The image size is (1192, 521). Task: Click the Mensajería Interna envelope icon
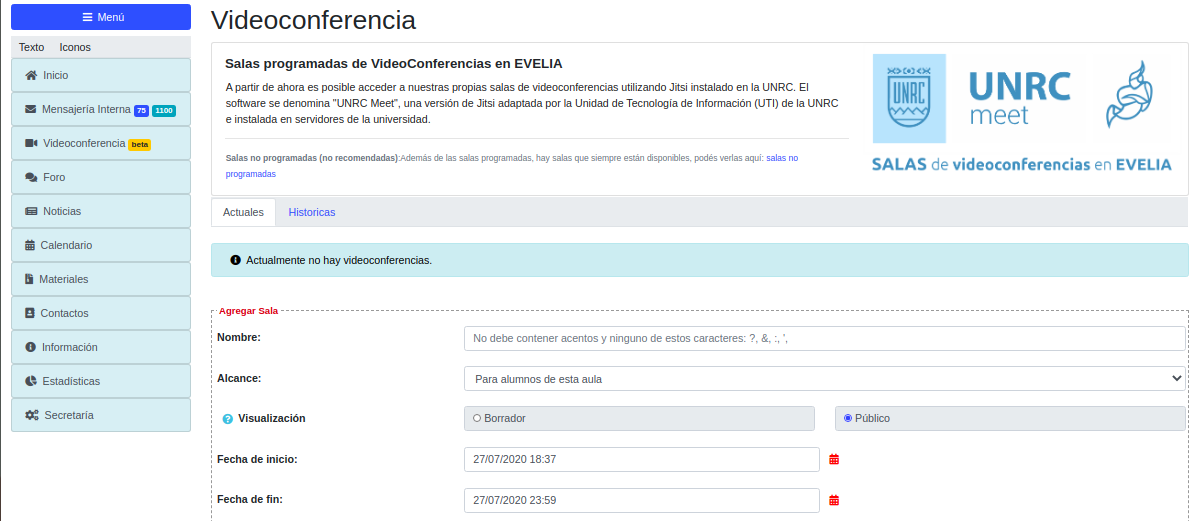click(x=30, y=109)
